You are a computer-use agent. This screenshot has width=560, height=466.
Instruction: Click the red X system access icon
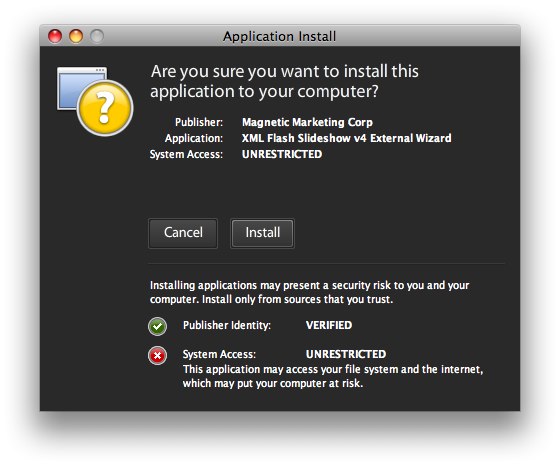158,356
